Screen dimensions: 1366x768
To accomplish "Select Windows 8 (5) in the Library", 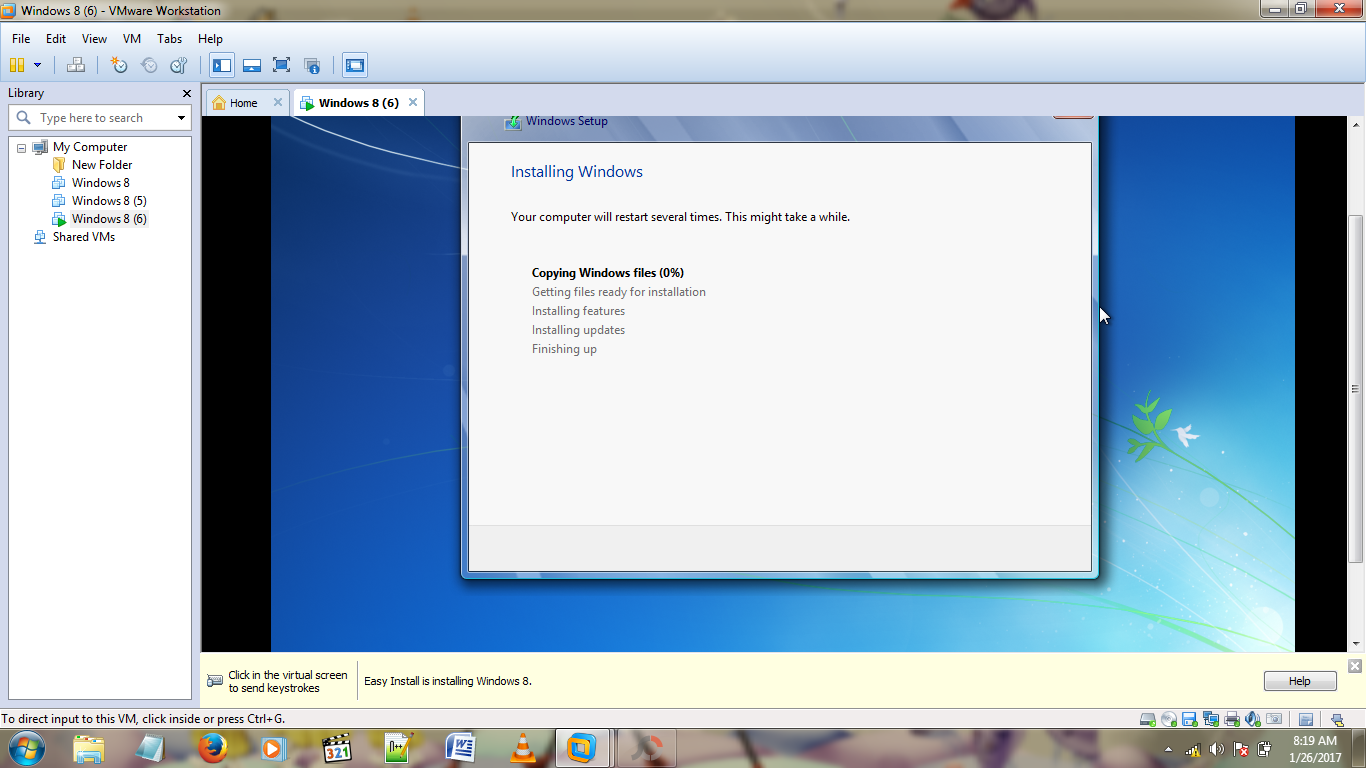I will click(109, 200).
